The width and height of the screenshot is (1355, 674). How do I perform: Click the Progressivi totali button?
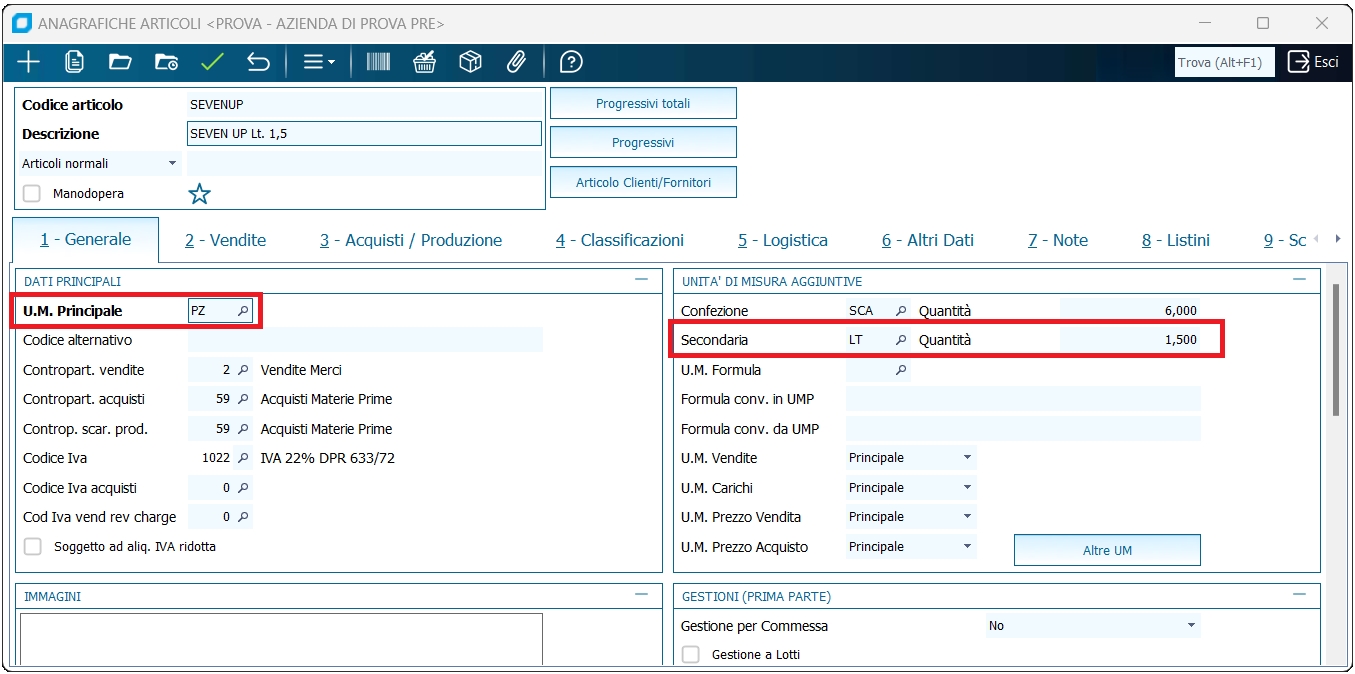[643, 103]
